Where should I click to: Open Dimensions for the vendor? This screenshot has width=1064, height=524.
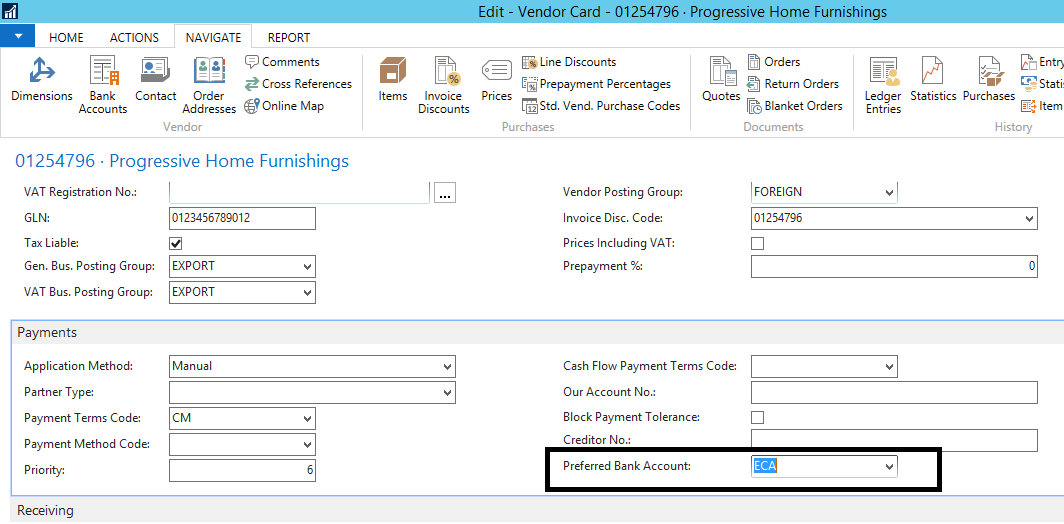coord(41,81)
